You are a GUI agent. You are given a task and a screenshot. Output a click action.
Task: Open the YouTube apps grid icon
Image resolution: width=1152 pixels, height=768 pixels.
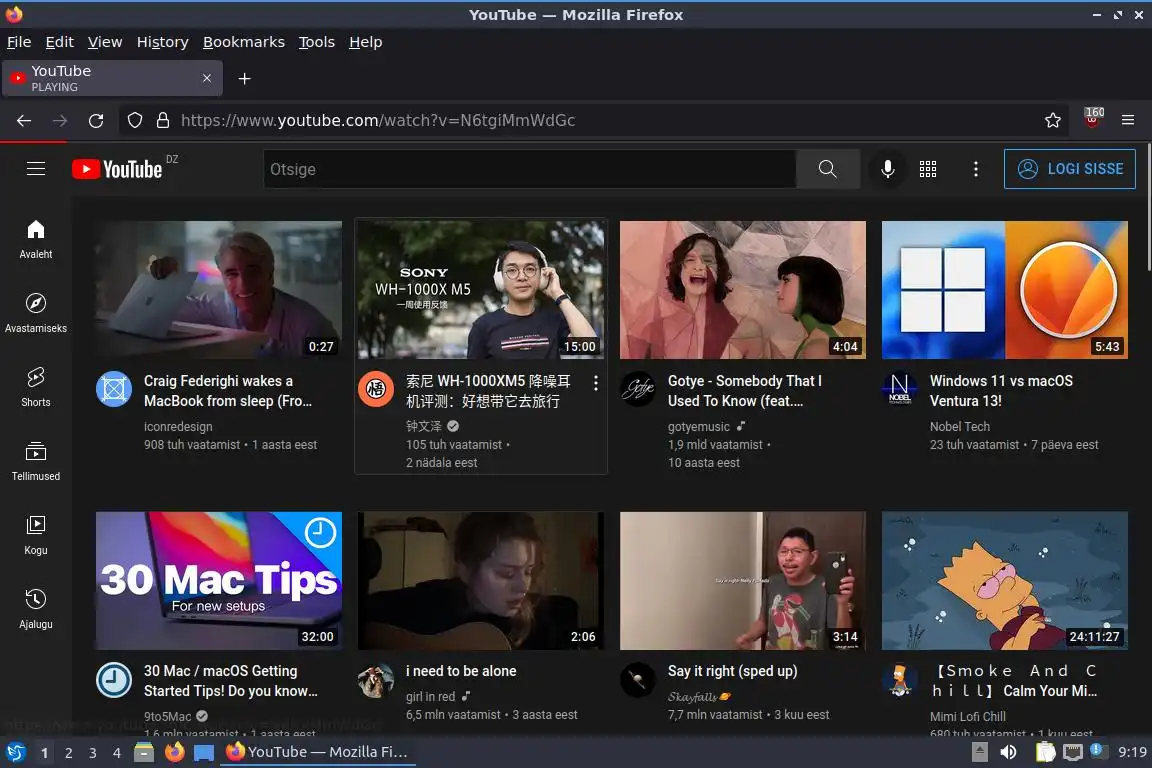click(x=928, y=169)
